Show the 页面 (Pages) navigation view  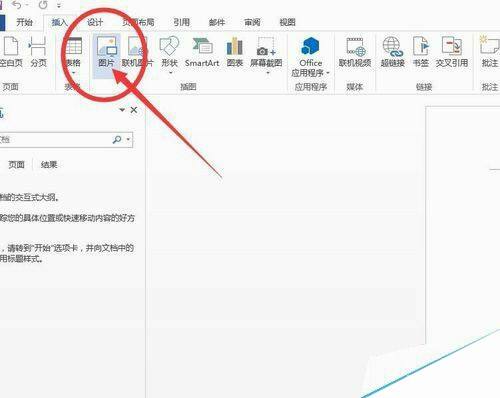pyautogui.click(x=16, y=164)
